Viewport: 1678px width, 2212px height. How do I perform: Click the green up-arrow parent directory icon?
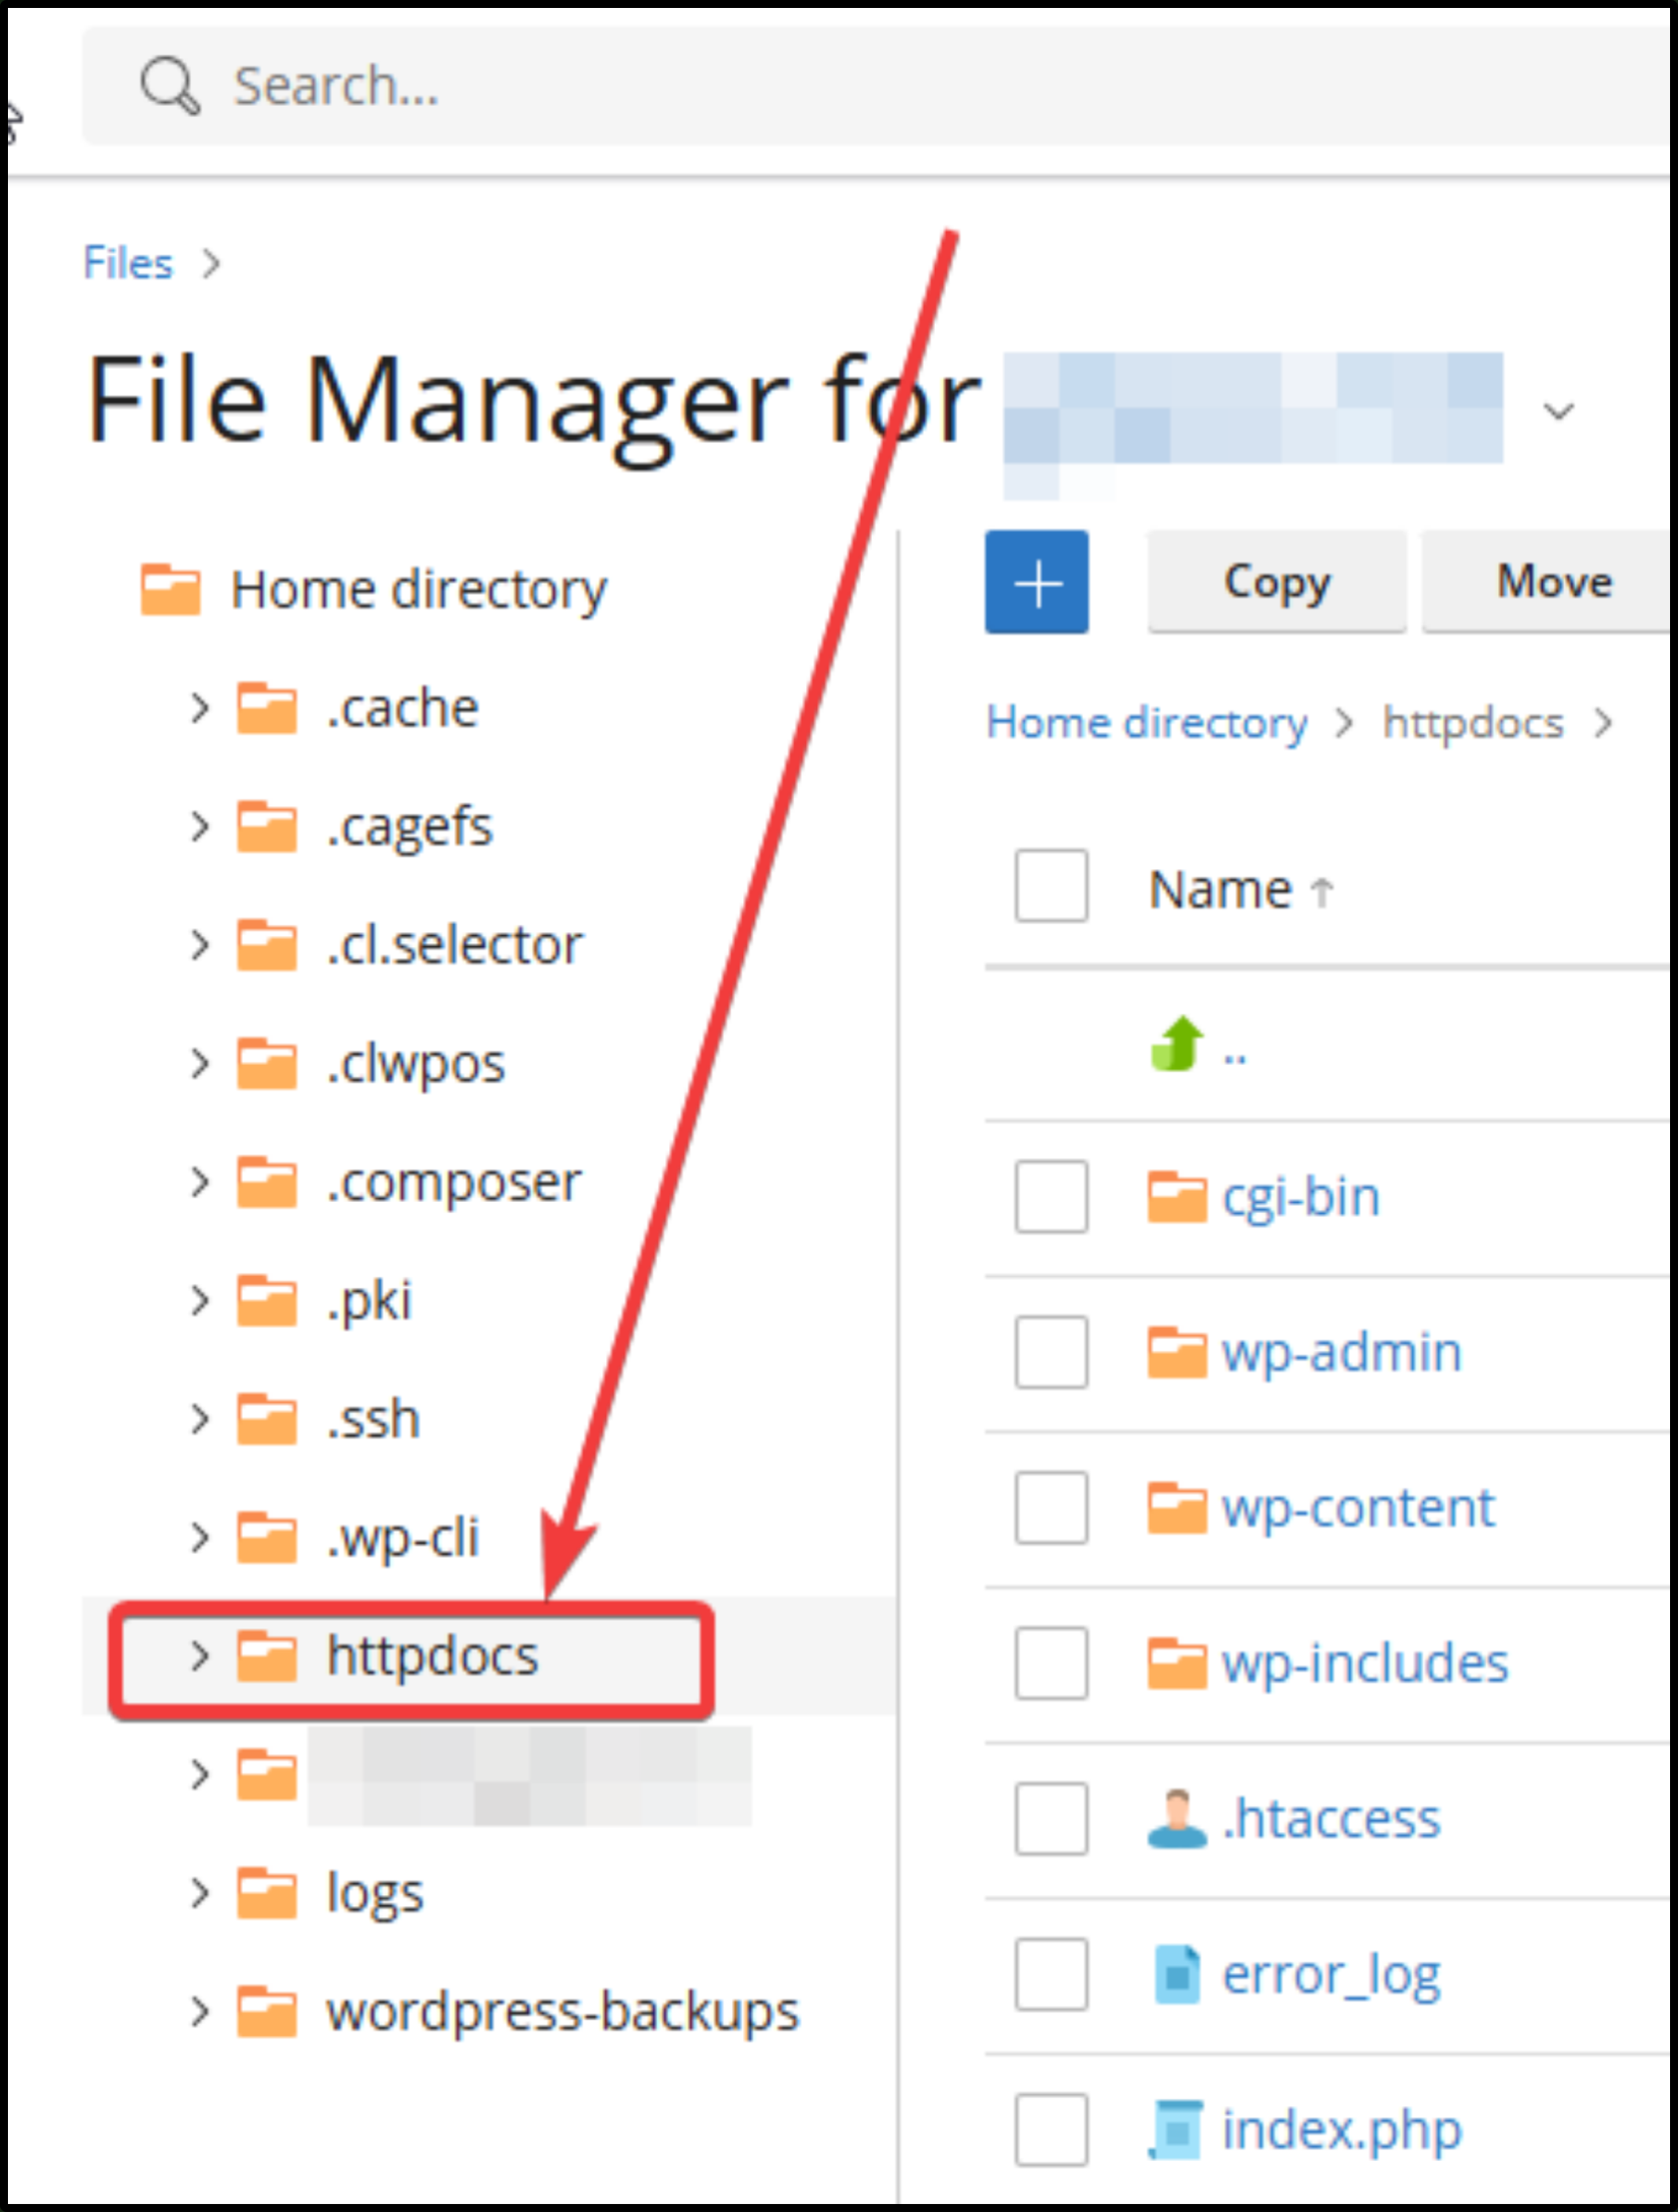pyautogui.click(x=1177, y=1043)
